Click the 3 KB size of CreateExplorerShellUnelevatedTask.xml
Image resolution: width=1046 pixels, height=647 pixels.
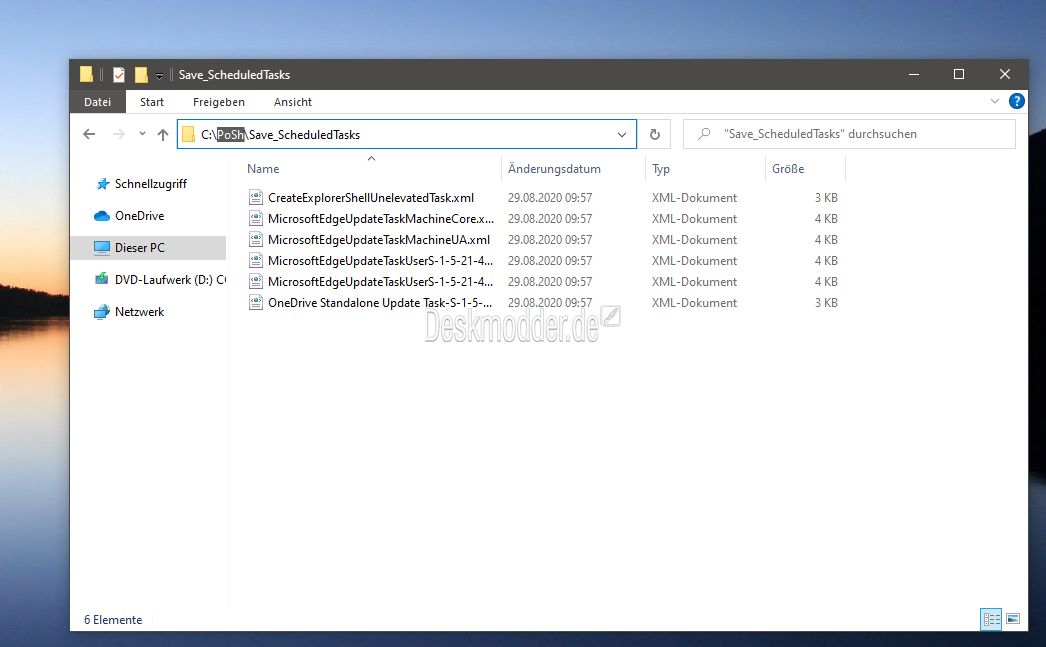pyautogui.click(x=826, y=197)
